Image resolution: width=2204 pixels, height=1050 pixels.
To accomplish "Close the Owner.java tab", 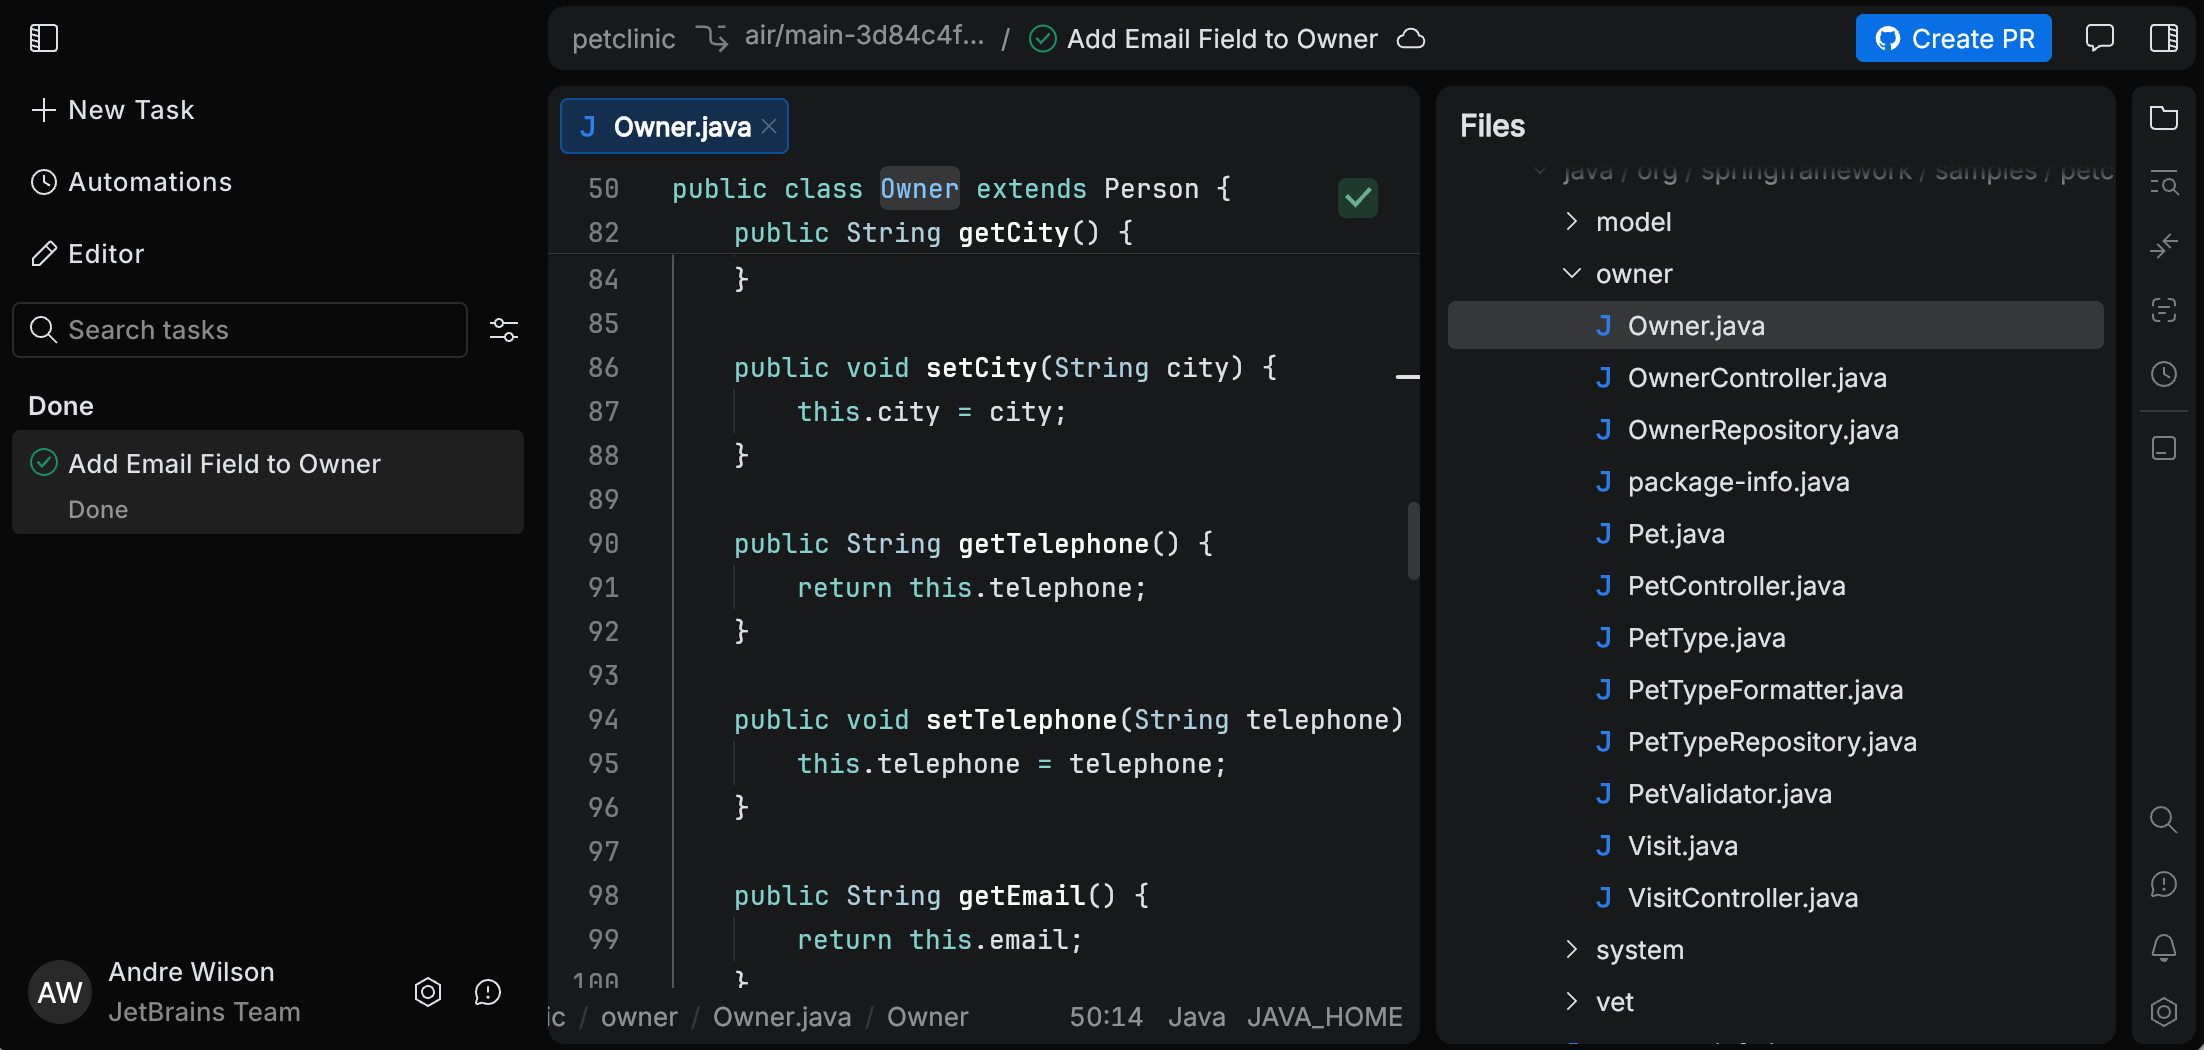I will pyautogui.click(x=769, y=127).
